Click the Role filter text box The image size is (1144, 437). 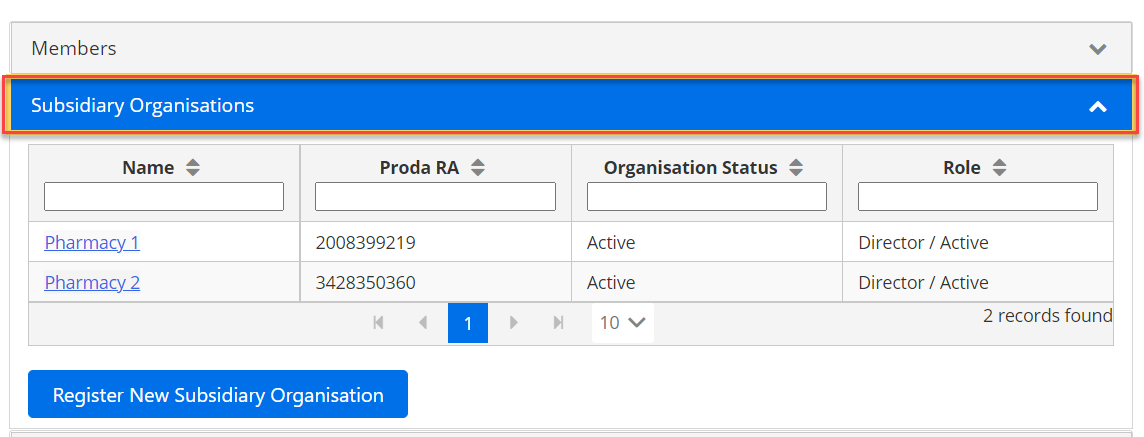tap(977, 196)
